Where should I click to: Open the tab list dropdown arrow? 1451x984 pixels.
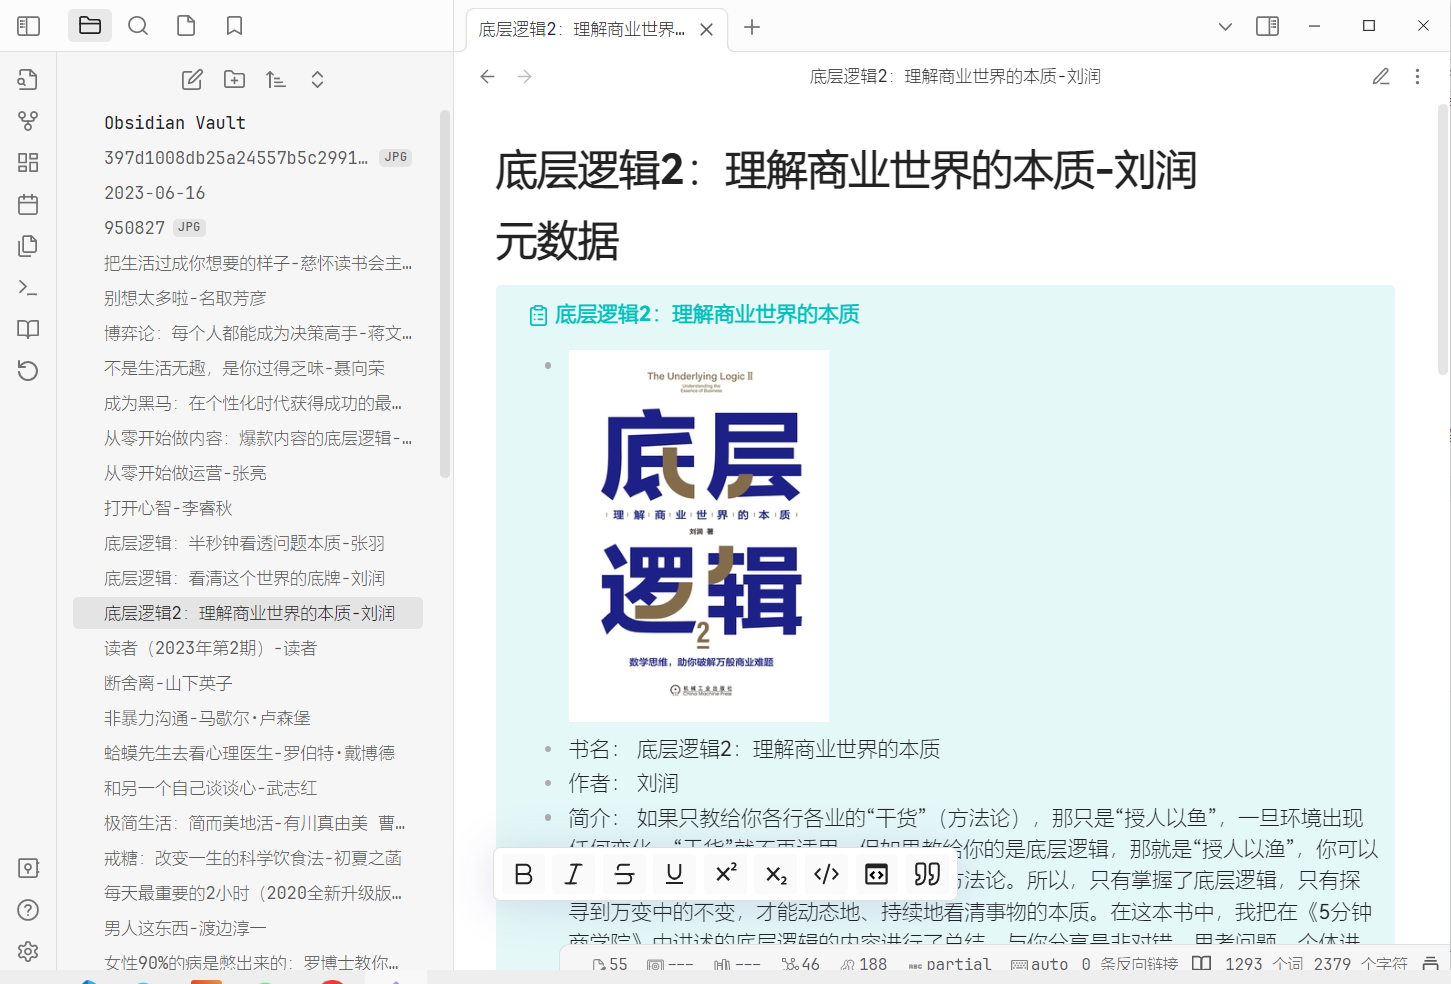1225,27
